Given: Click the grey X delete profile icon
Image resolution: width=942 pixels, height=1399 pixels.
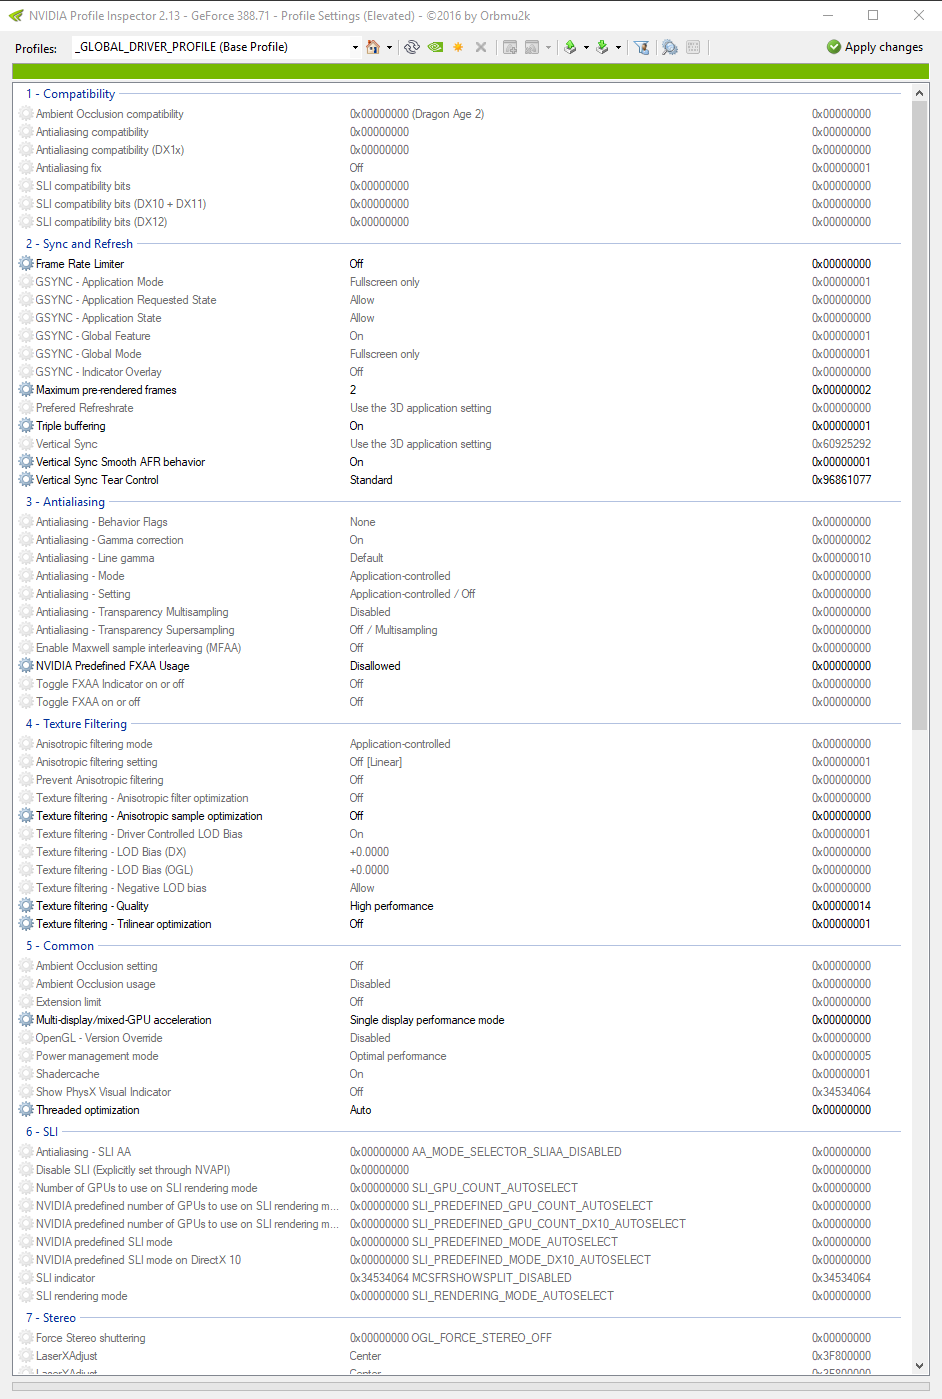Looking at the screenshot, I should point(481,47).
